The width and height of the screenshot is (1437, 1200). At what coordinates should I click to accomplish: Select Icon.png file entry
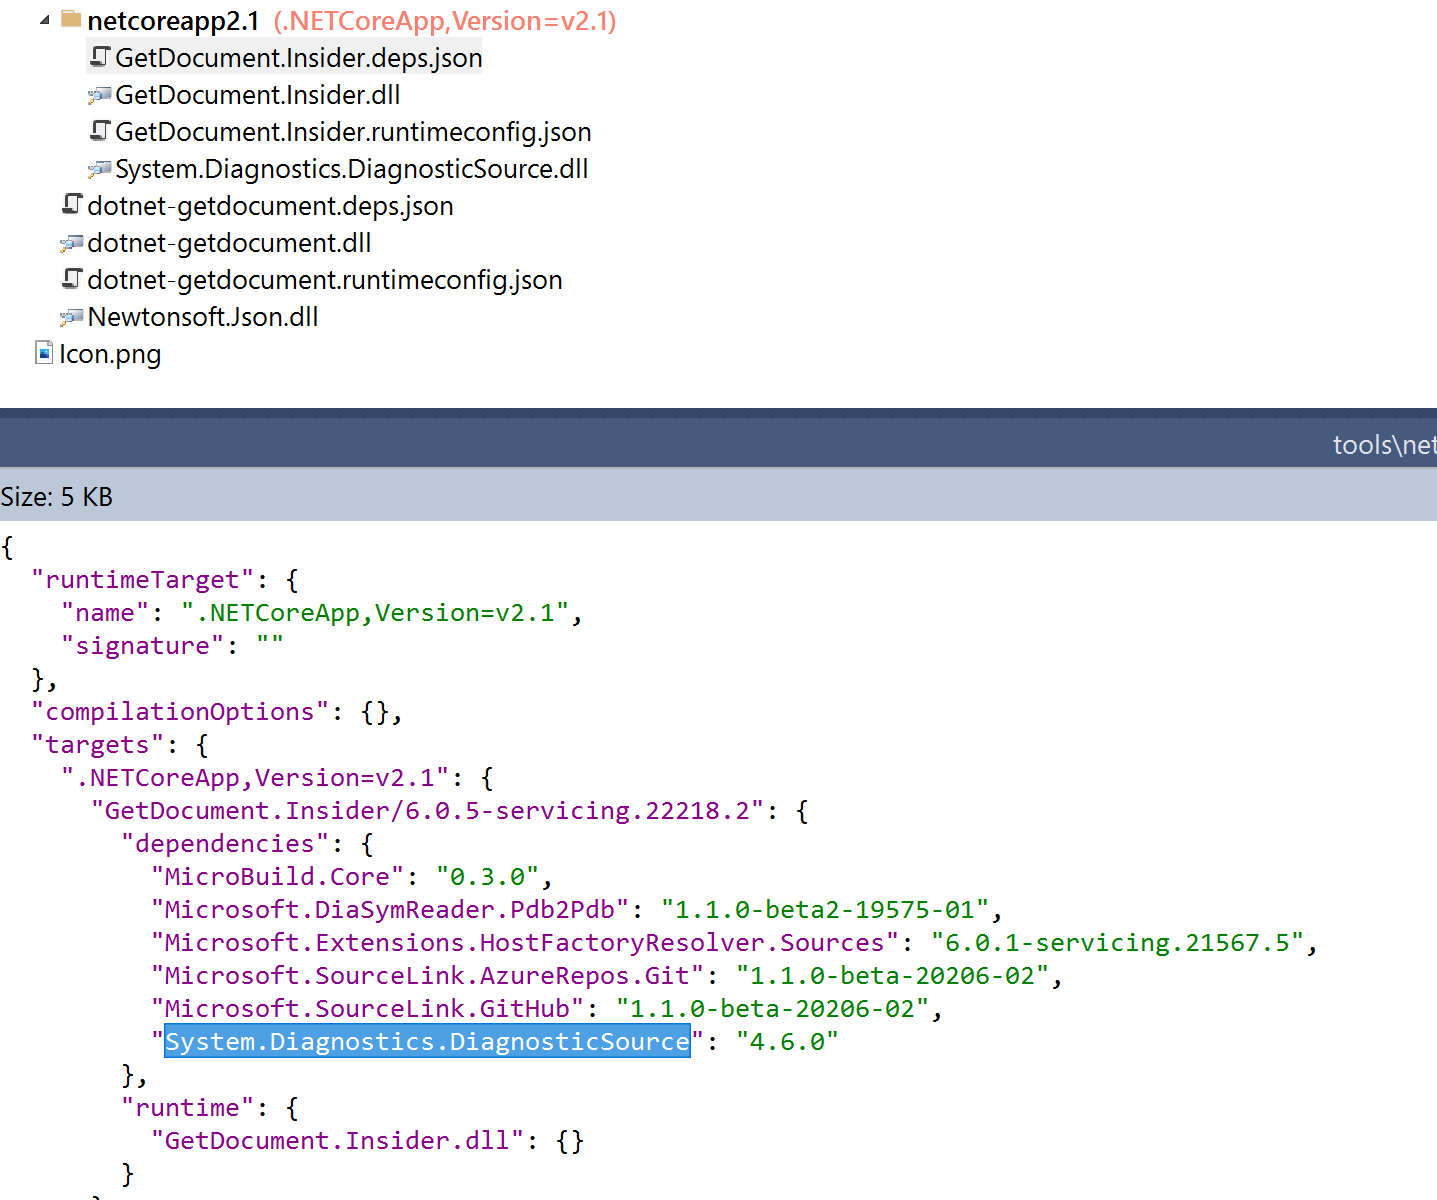click(x=110, y=354)
